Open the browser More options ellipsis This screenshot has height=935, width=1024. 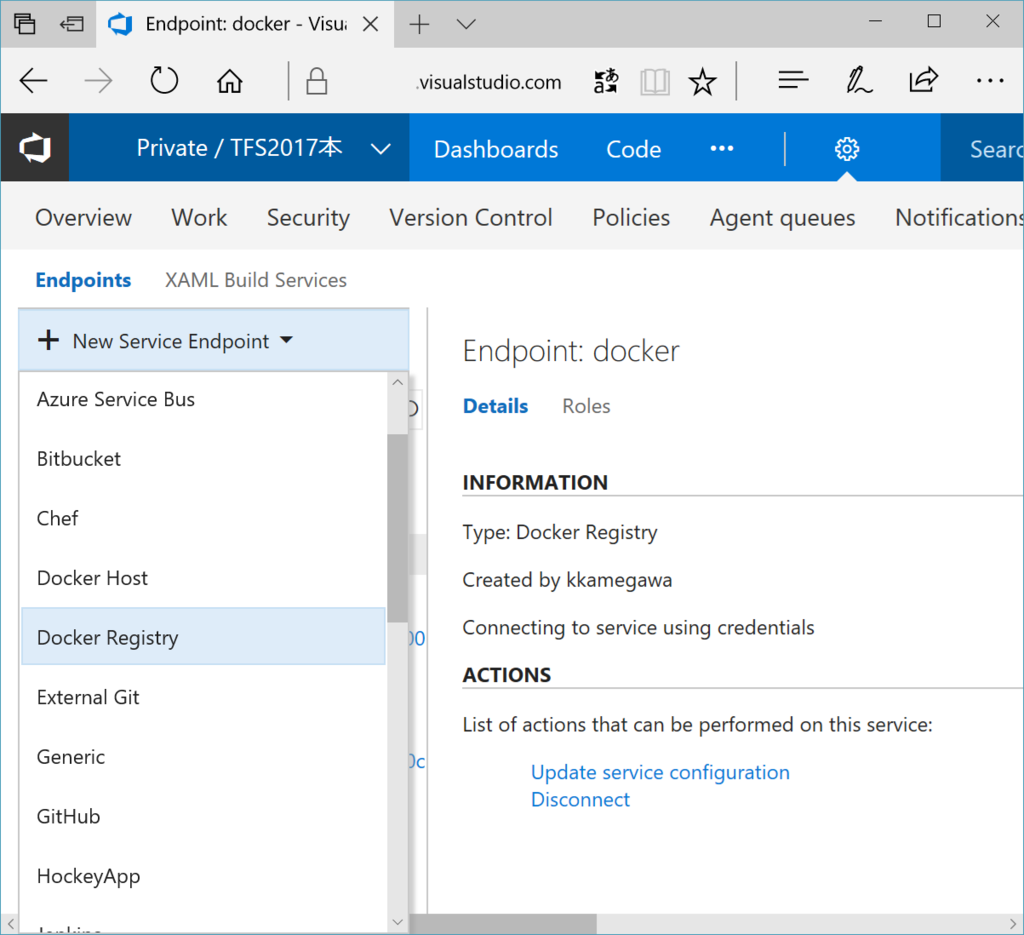(989, 81)
